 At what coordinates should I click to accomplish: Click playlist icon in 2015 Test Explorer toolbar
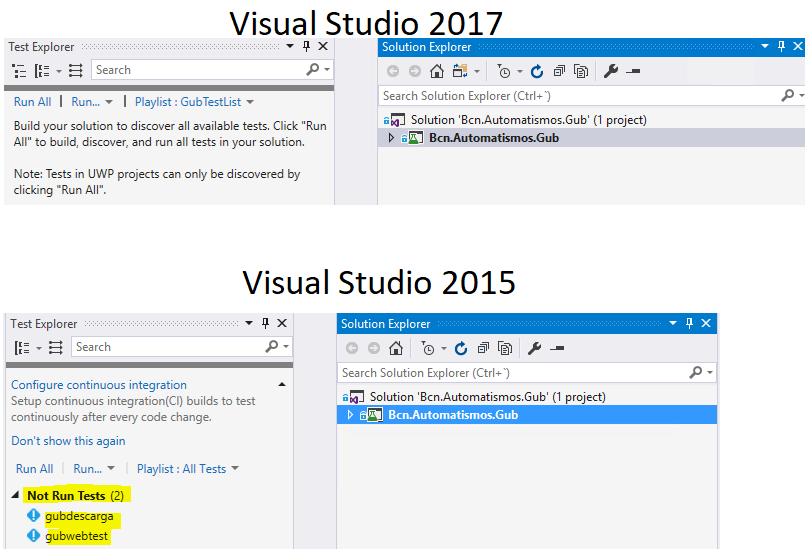pos(55,348)
